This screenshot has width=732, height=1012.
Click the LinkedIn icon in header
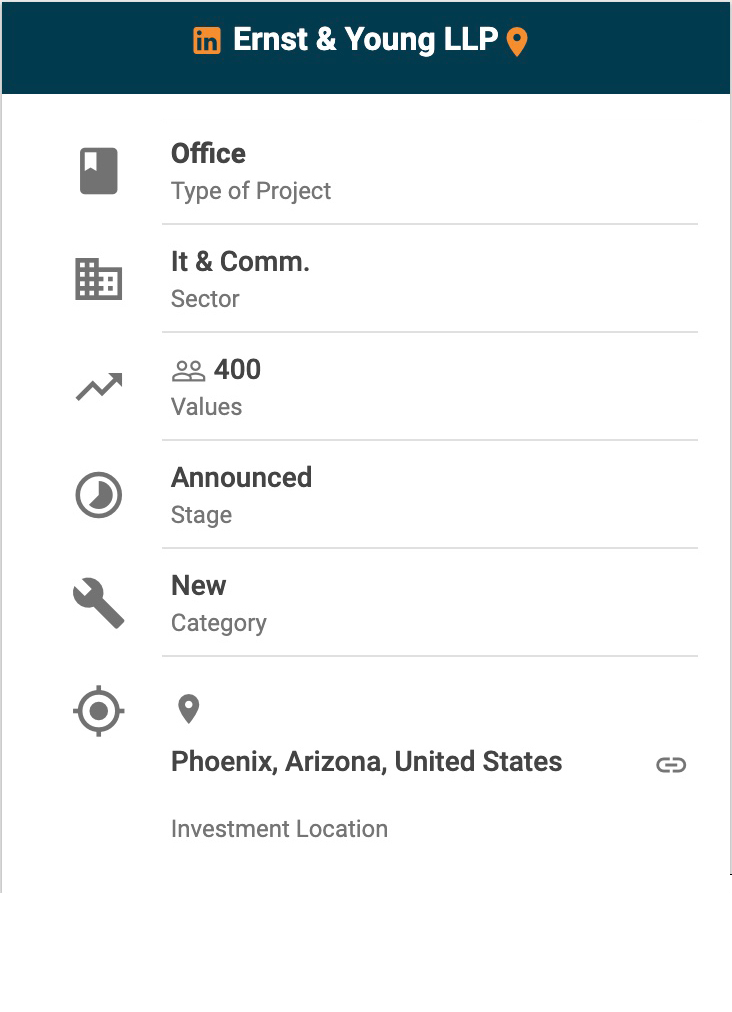(207, 41)
